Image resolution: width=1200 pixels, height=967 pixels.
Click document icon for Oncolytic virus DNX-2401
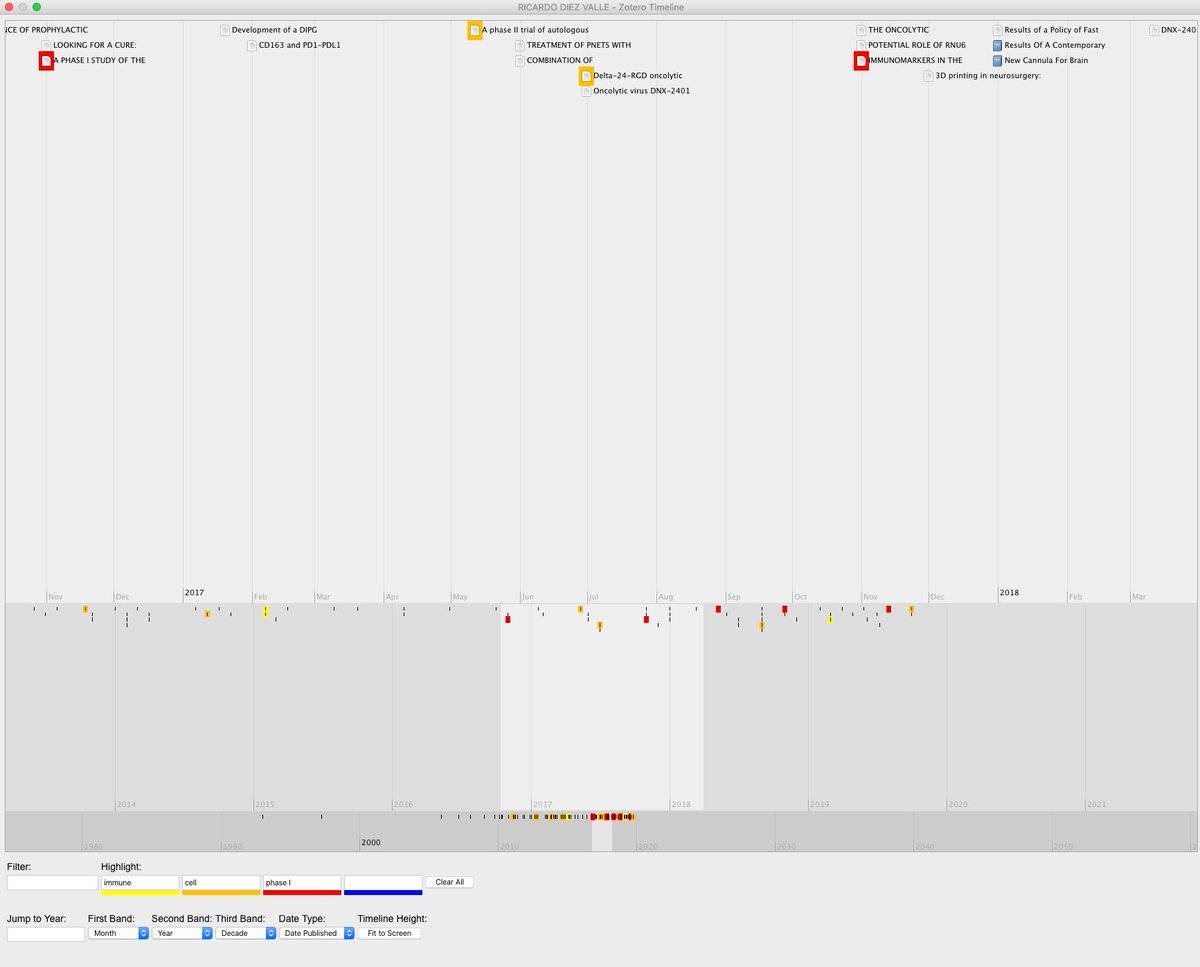coord(587,91)
